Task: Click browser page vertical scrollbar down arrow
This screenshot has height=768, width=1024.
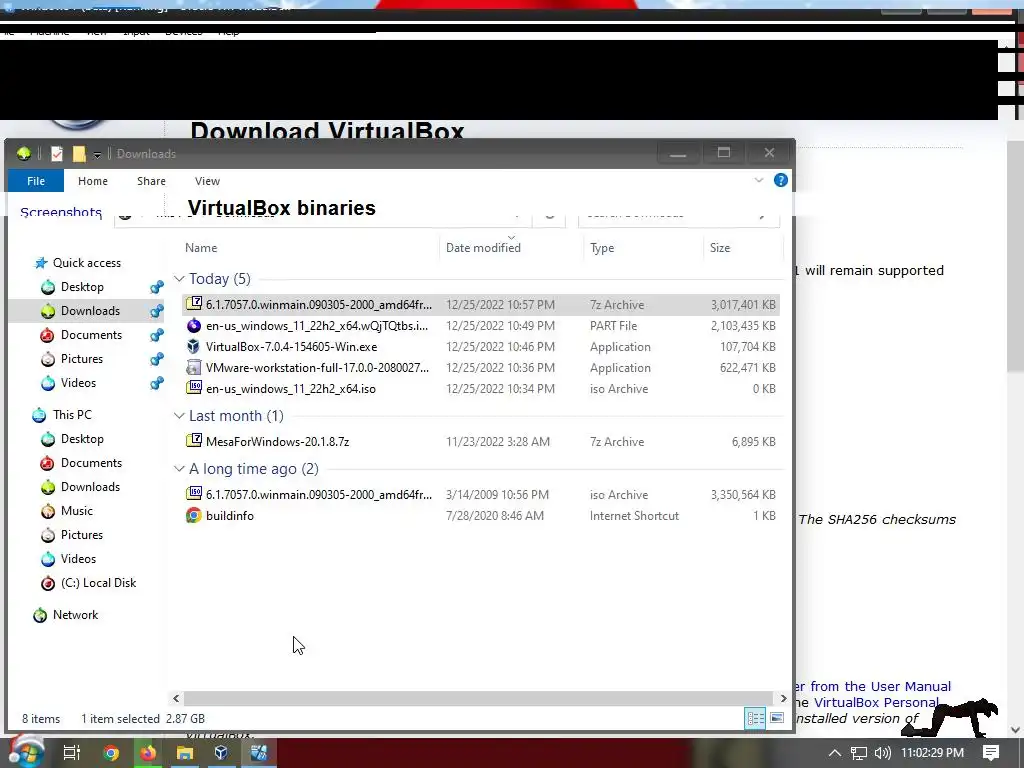Action: (1016, 729)
